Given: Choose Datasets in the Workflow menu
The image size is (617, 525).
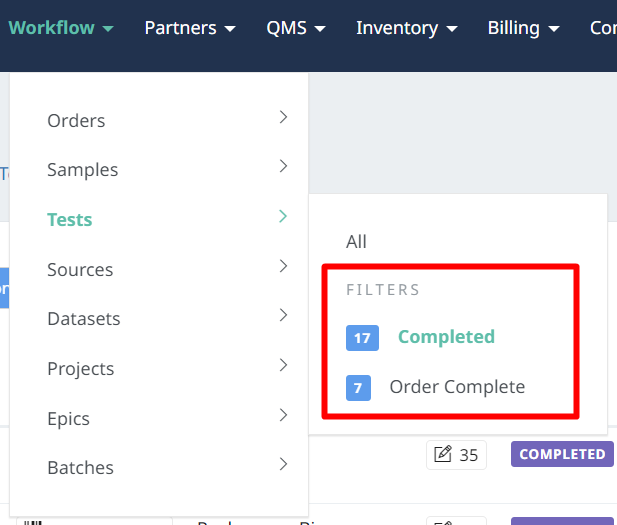Looking at the screenshot, I should click(x=84, y=319).
